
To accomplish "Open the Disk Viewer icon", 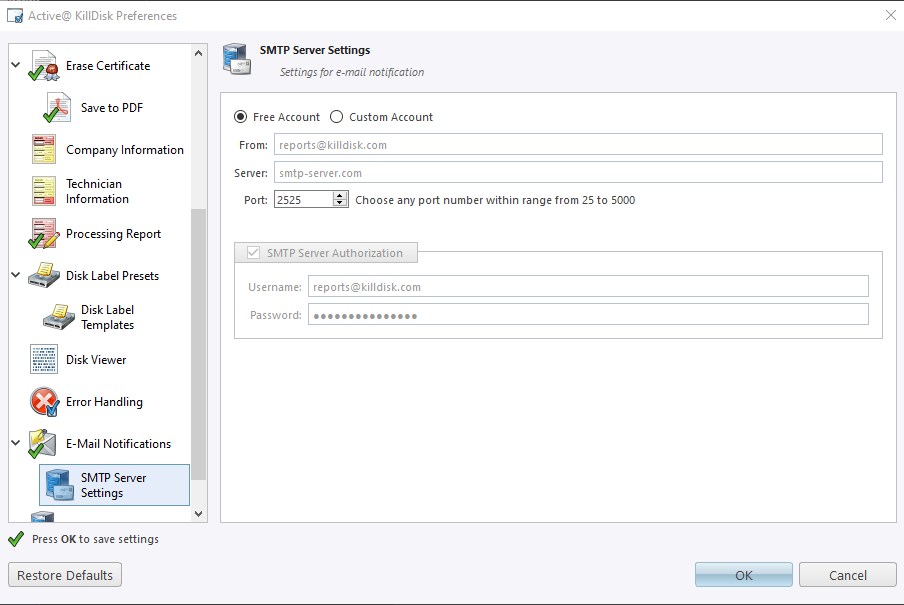I will point(42,359).
